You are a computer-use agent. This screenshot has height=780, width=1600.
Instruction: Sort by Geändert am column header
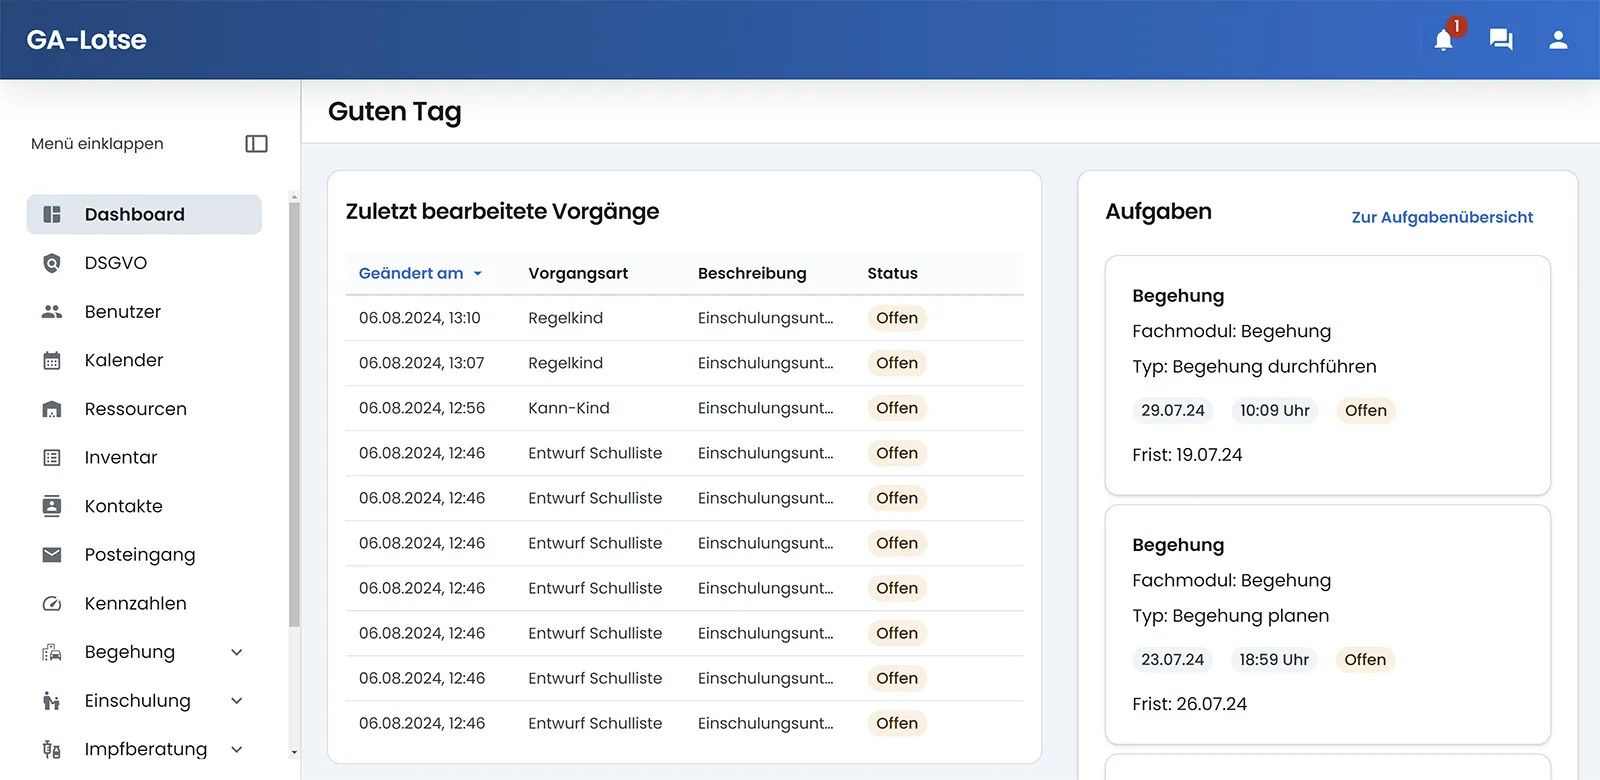coord(411,273)
